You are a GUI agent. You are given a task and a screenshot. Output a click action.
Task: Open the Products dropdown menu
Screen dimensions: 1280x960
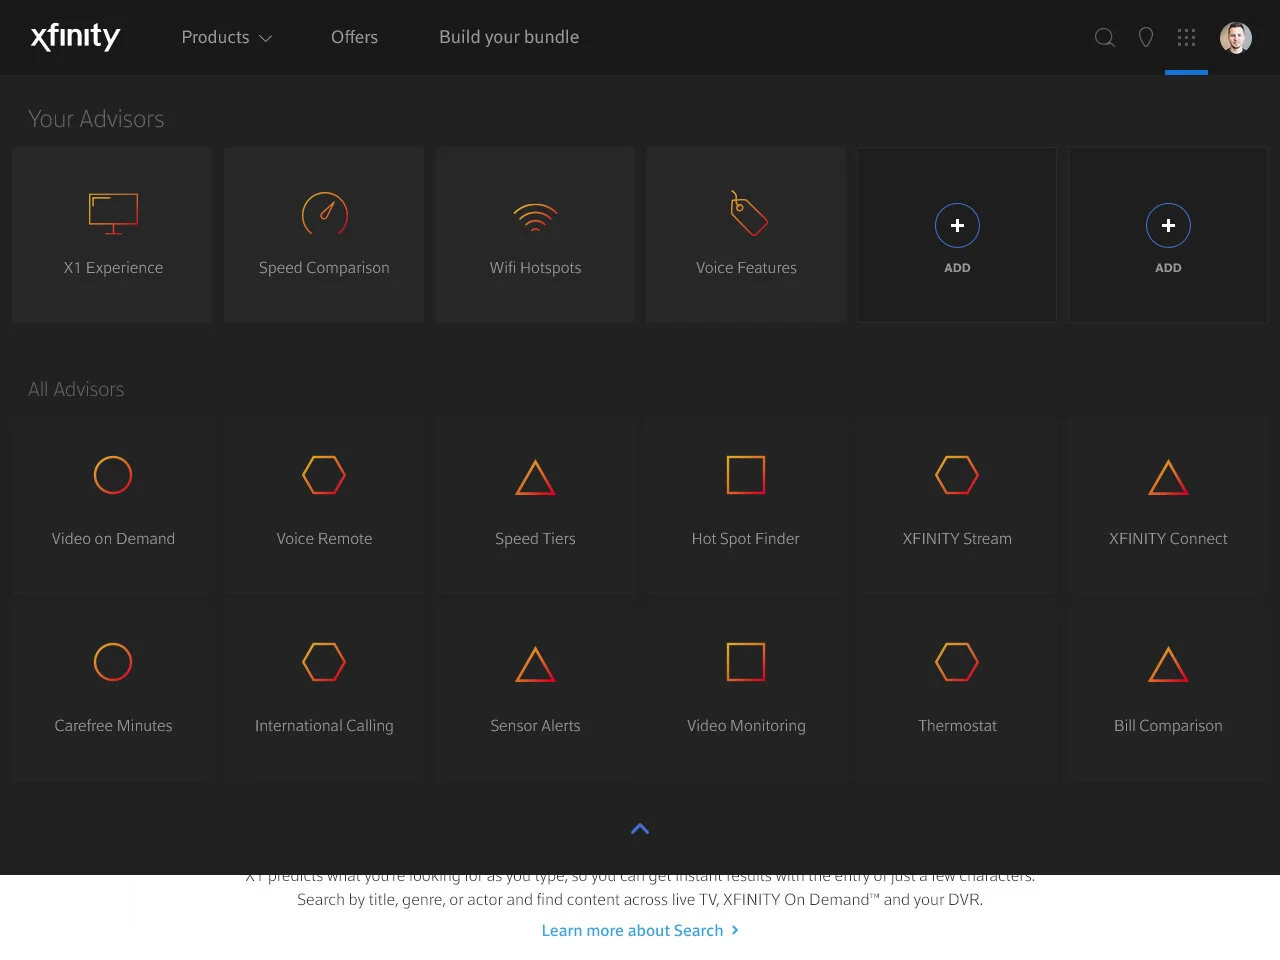coord(227,37)
